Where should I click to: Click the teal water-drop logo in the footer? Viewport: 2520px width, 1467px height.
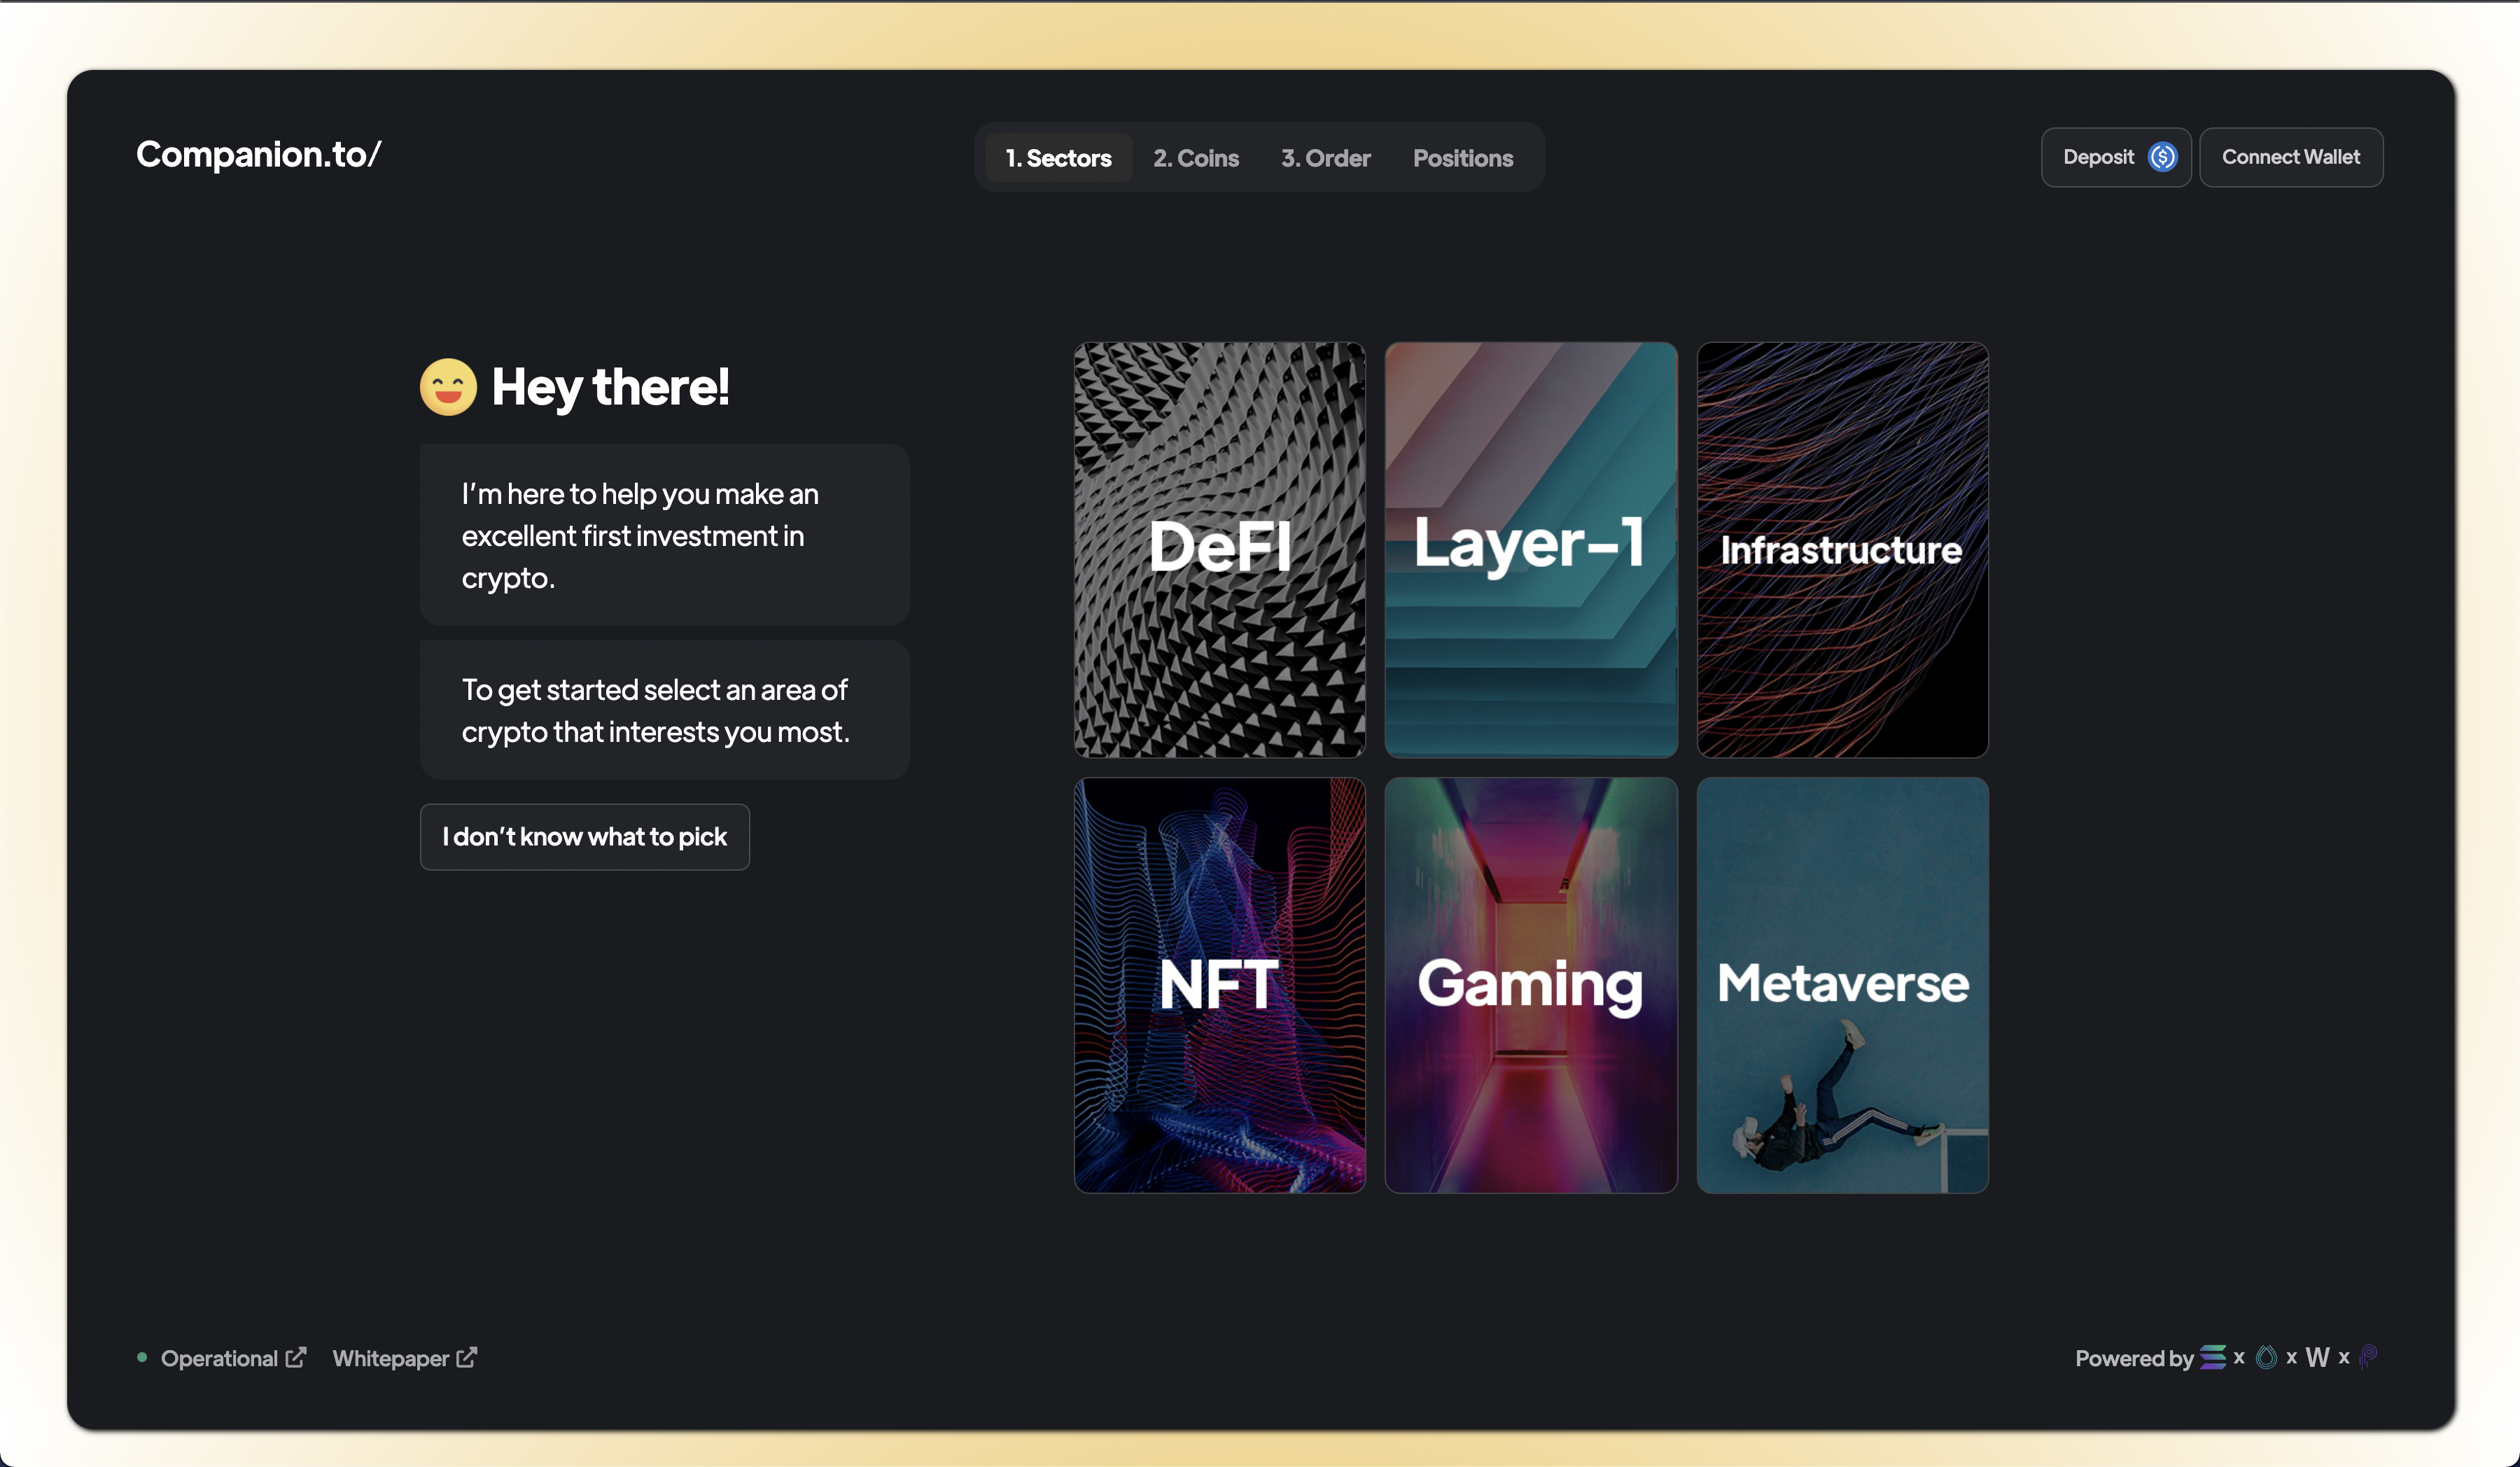click(x=2266, y=1357)
